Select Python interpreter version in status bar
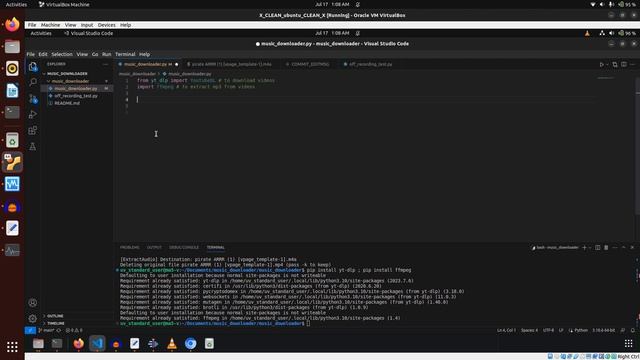This screenshot has height=360, width=640. (x=603, y=330)
